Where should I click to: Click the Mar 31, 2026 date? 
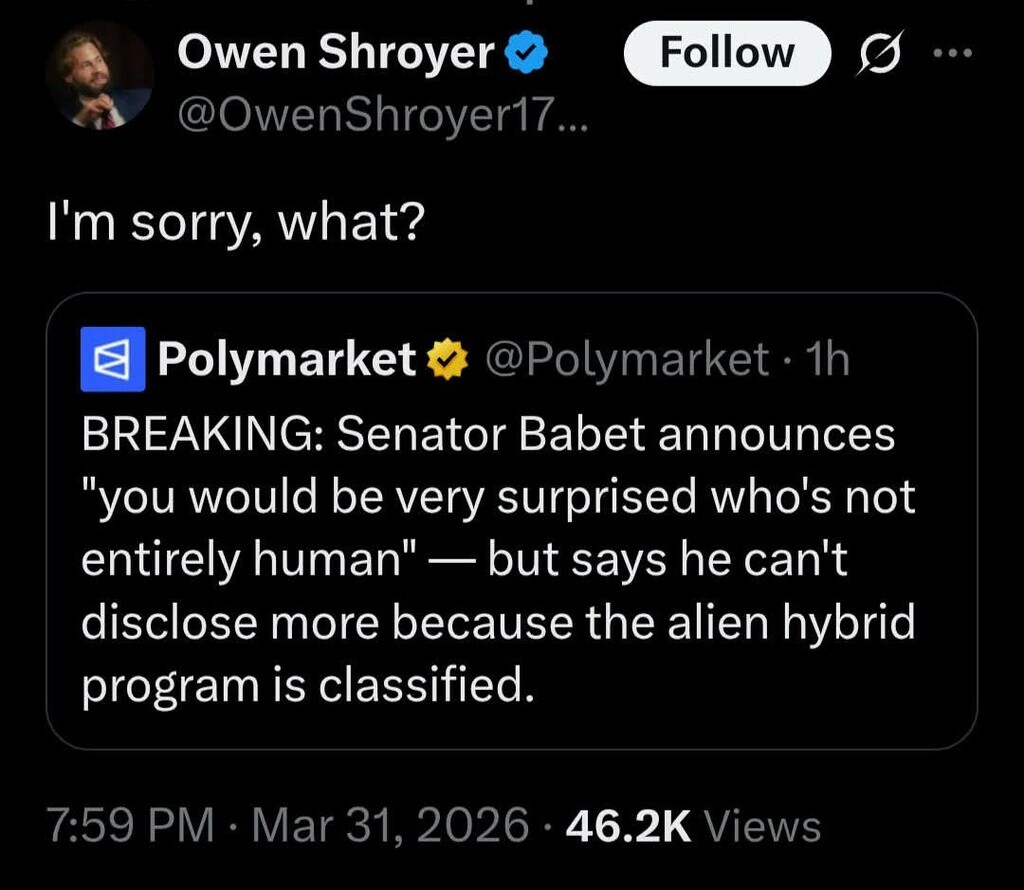click(x=390, y=826)
